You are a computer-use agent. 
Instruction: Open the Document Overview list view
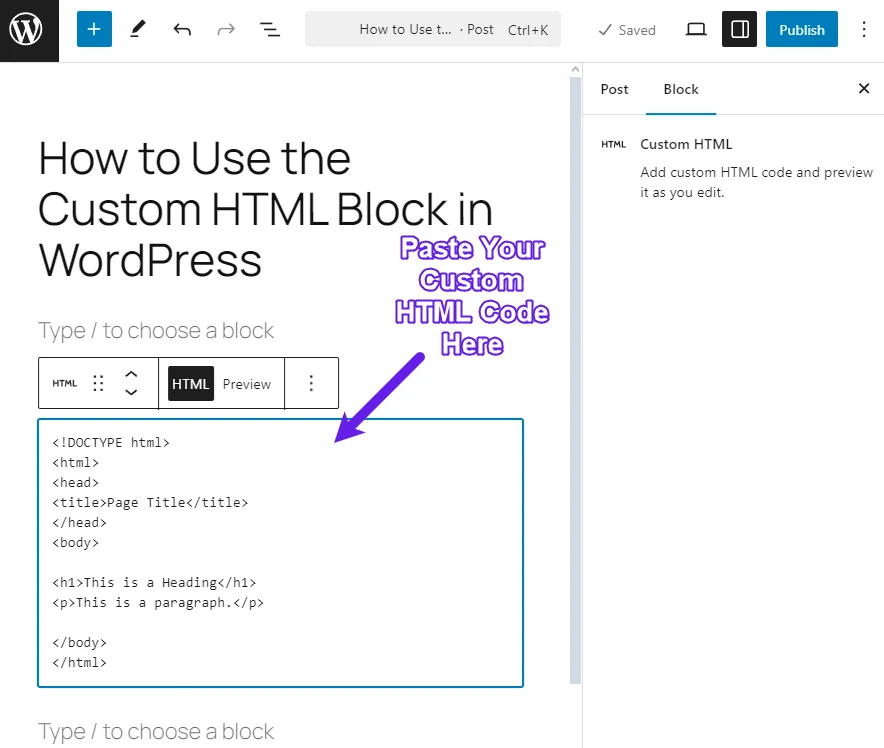coord(269,29)
